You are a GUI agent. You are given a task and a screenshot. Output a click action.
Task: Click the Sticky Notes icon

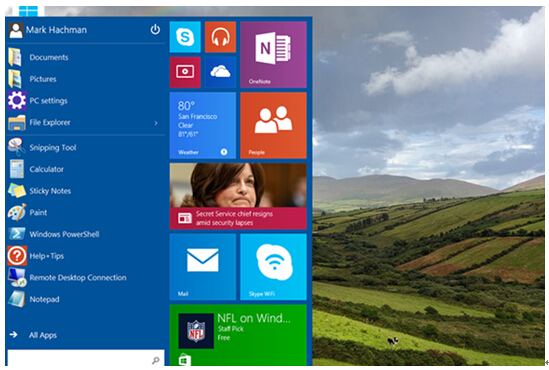[x=17, y=191]
